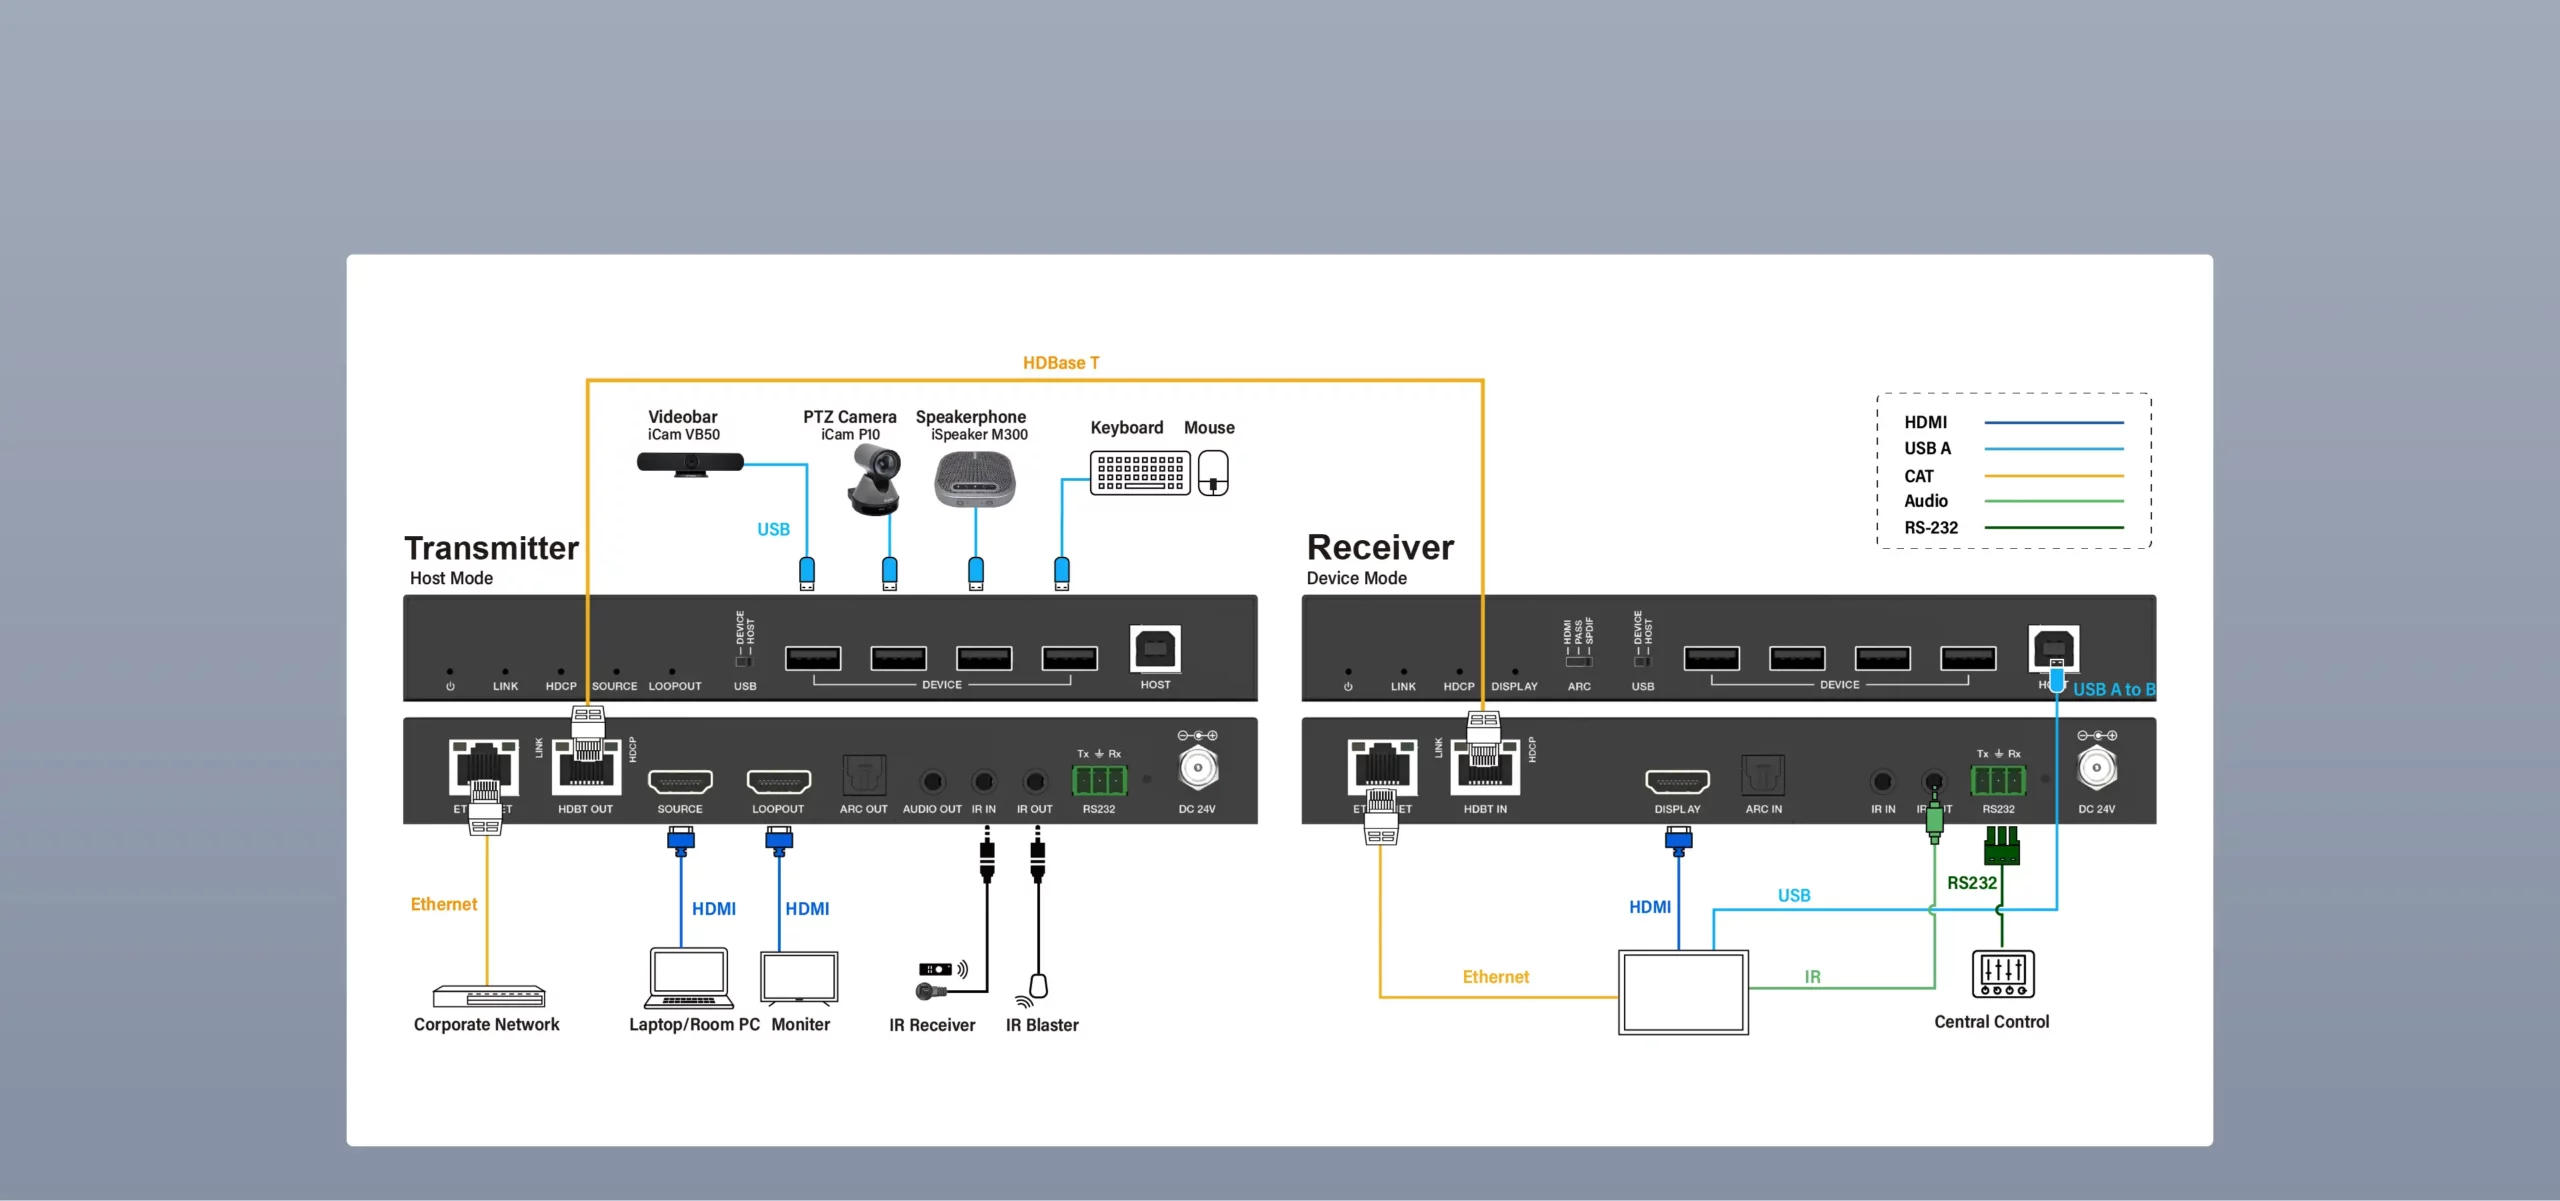The image size is (2560, 1201).
Task: Click the HDMI legend color line
Action: 2053,423
